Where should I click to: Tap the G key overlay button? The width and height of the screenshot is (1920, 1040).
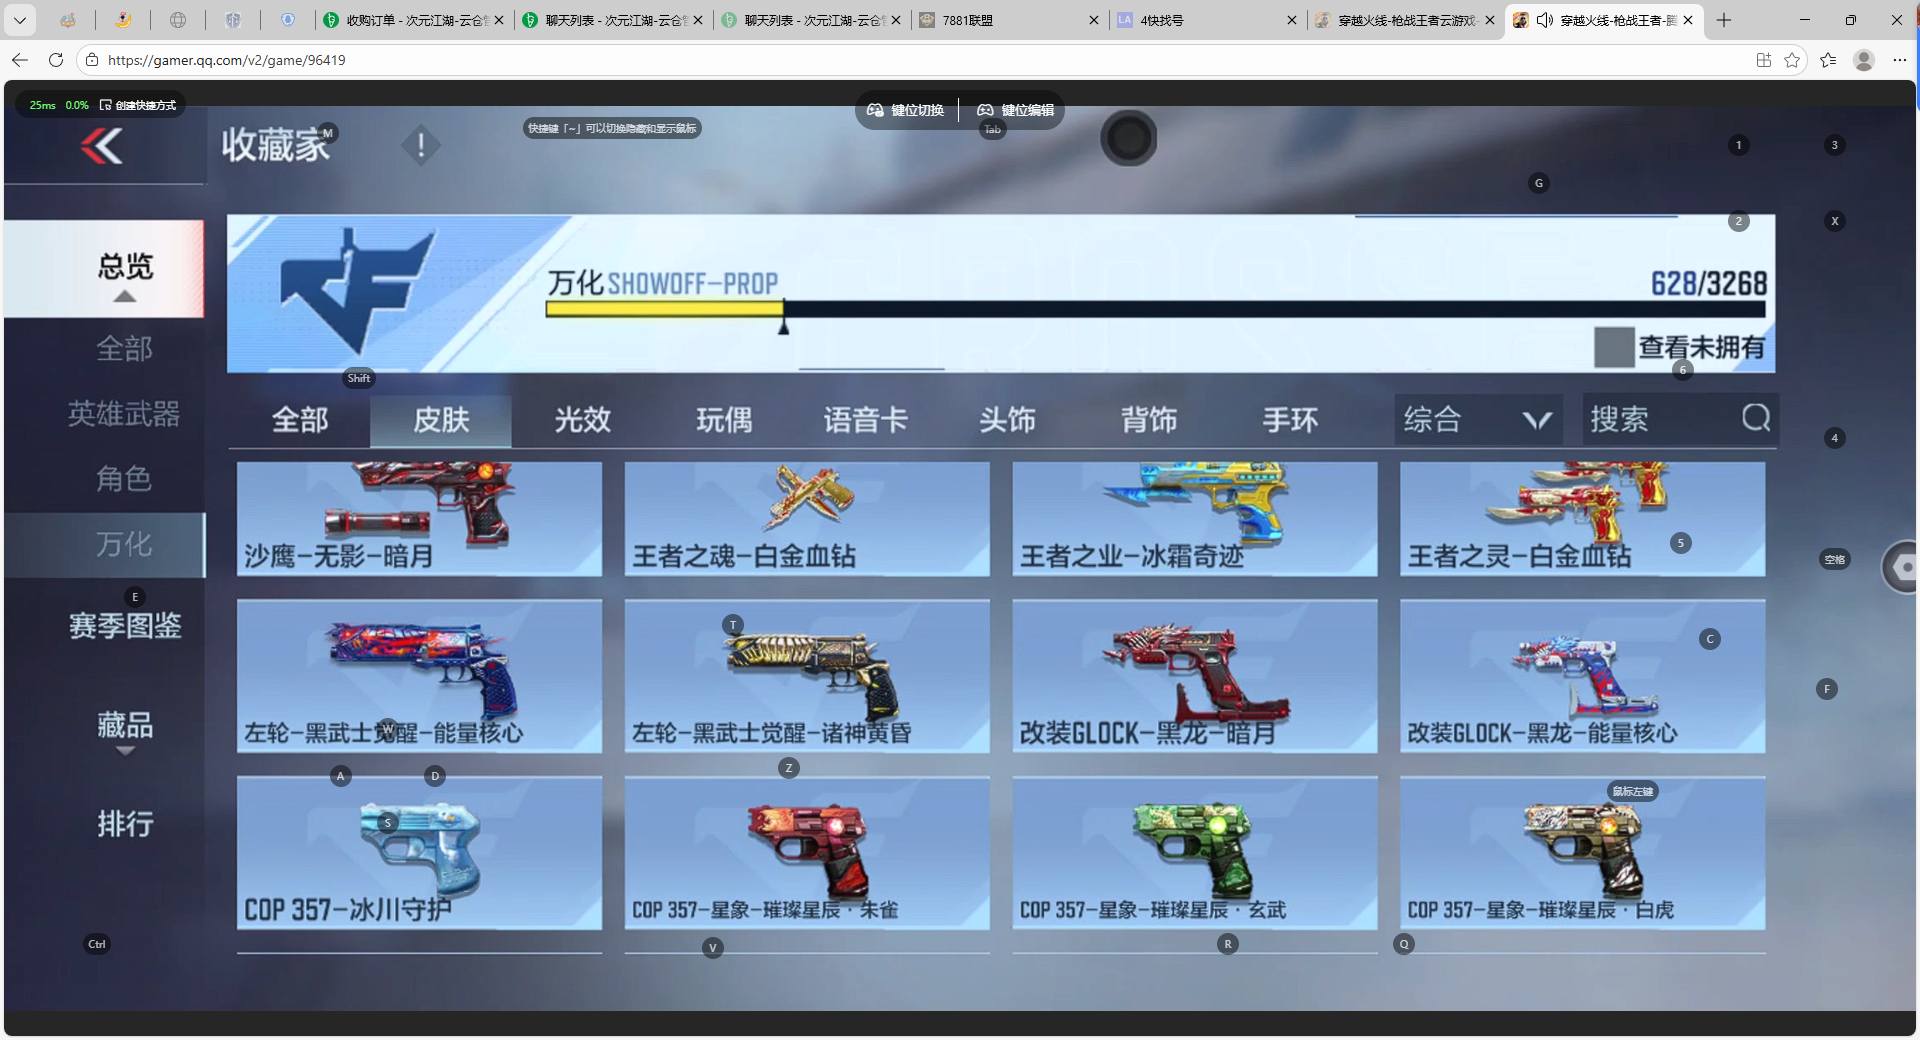[x=1539, y=183]
